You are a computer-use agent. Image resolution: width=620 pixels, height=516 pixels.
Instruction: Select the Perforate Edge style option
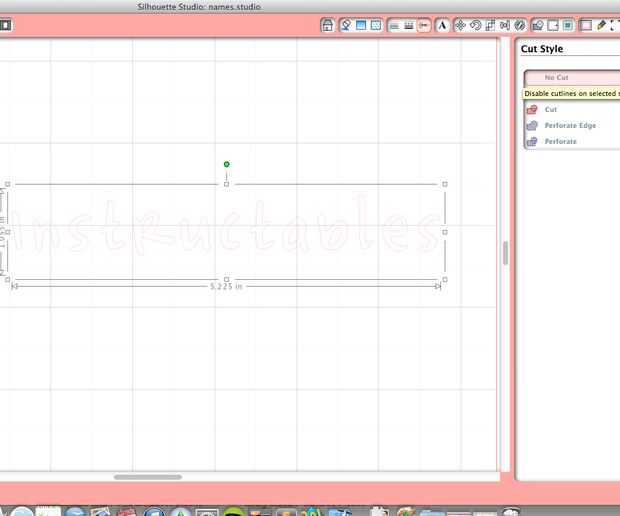coord(572,125)
